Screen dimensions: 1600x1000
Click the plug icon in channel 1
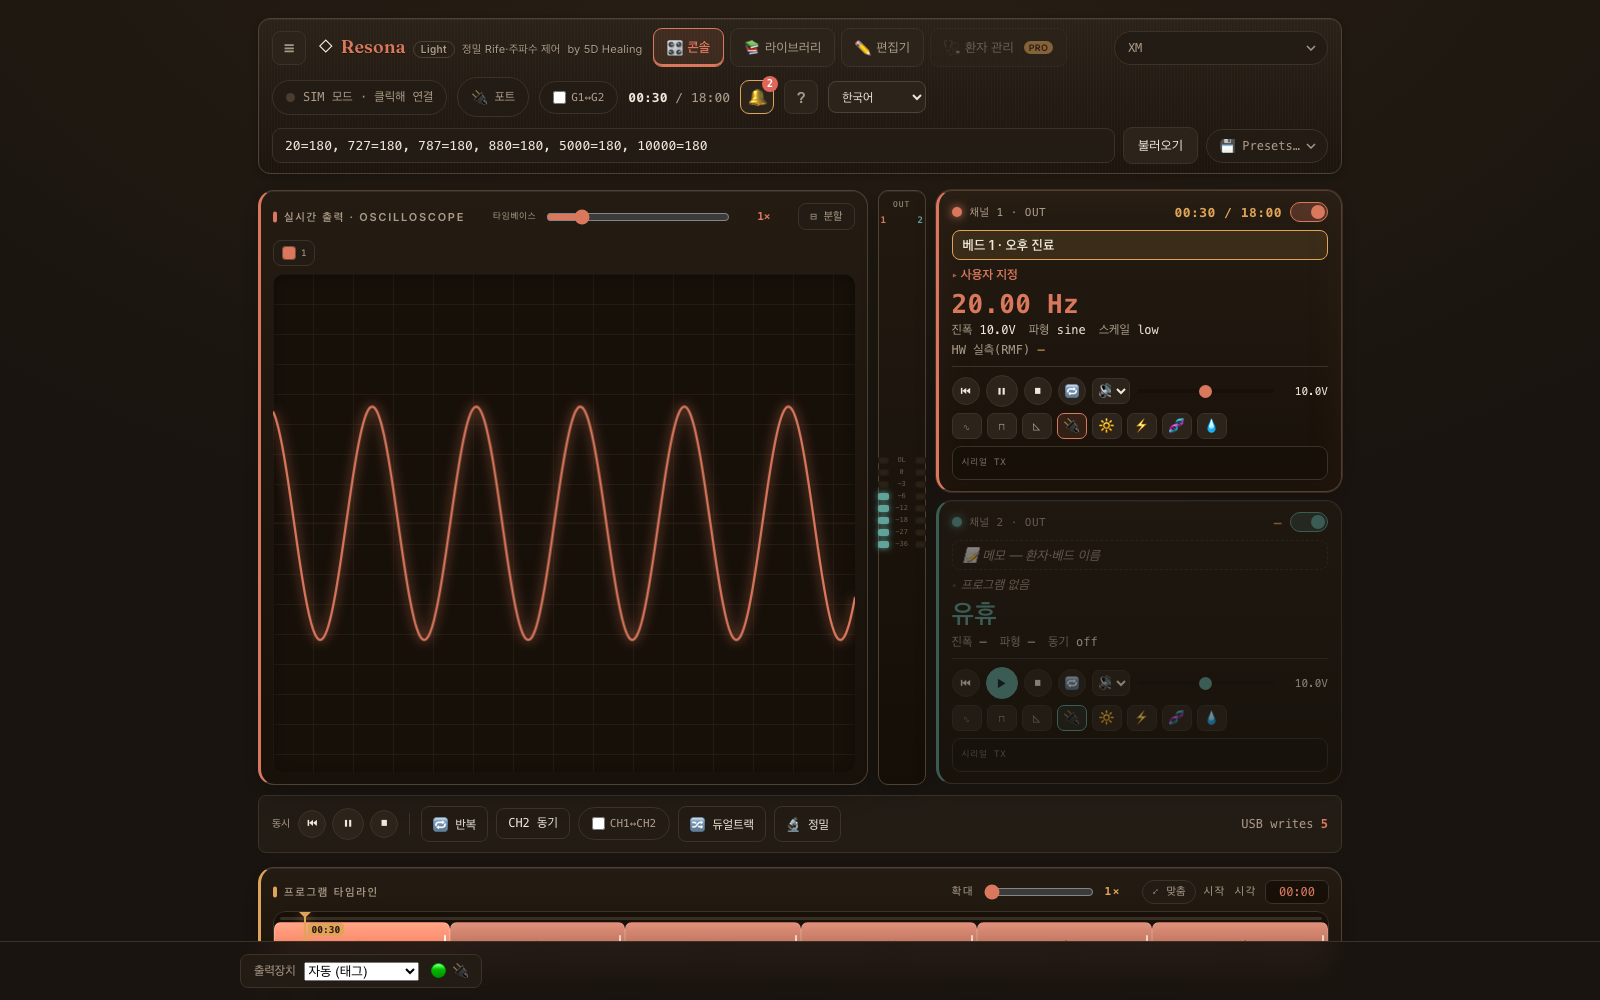click(x=1072, y=426)
